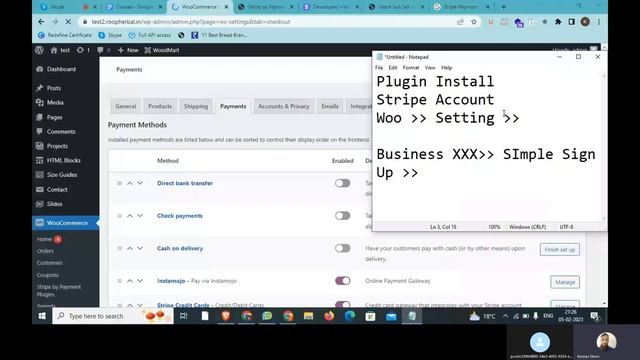Screen dimensions: 640x360
Task: Move Cash on delivery up
Action: click(x=130, y=248)
